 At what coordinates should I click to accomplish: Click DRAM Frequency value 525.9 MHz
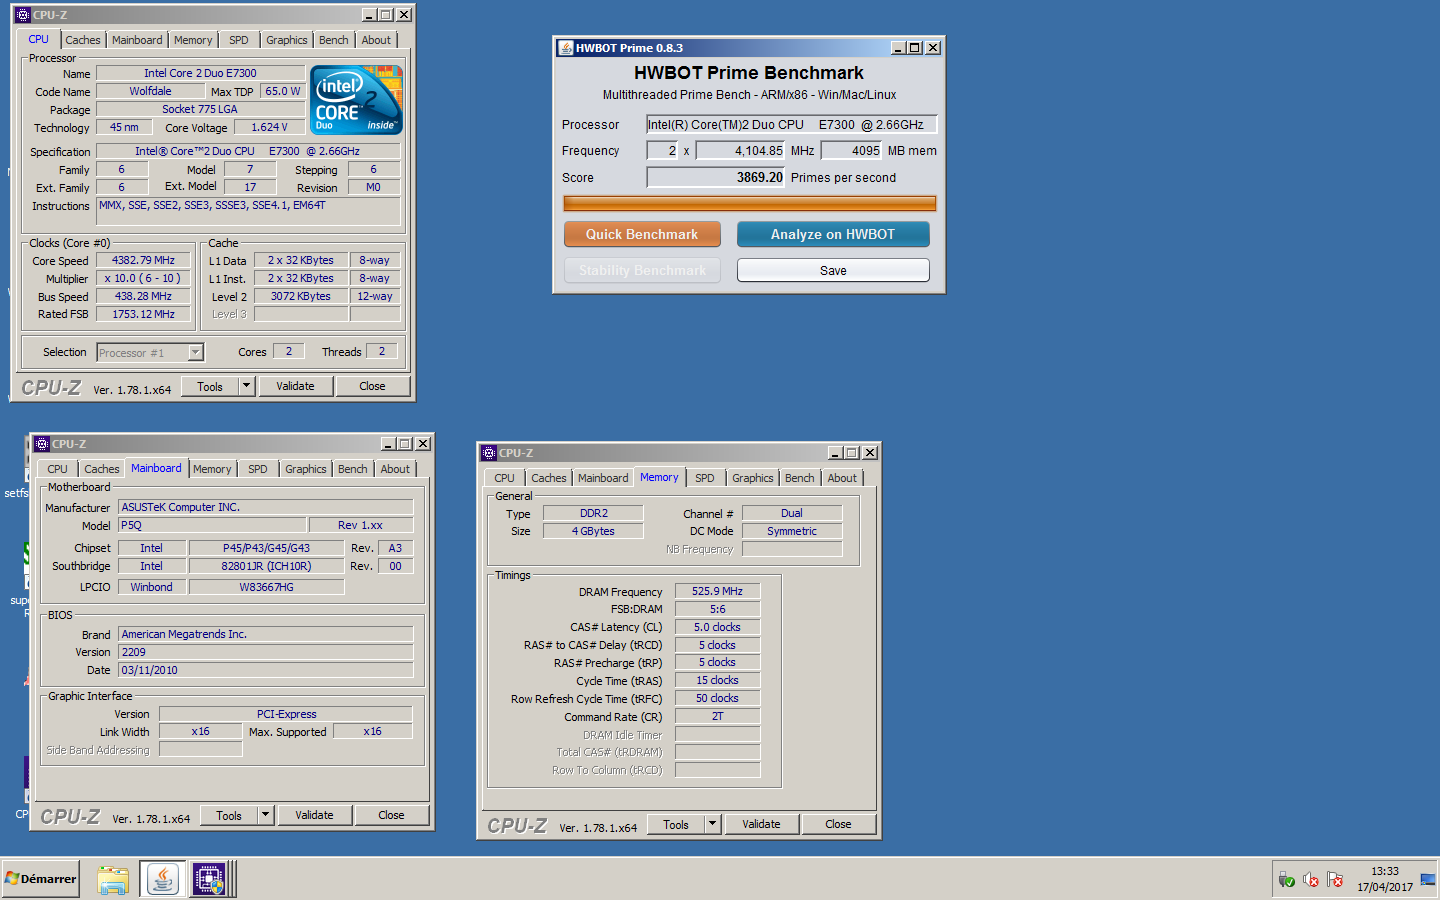pos(717,591)
